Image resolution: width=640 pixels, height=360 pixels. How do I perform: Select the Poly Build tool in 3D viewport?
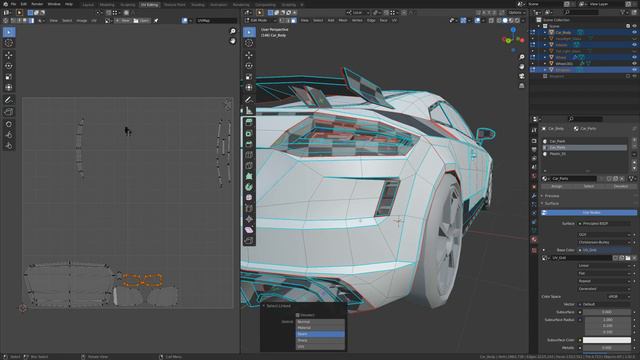[249, 176]
